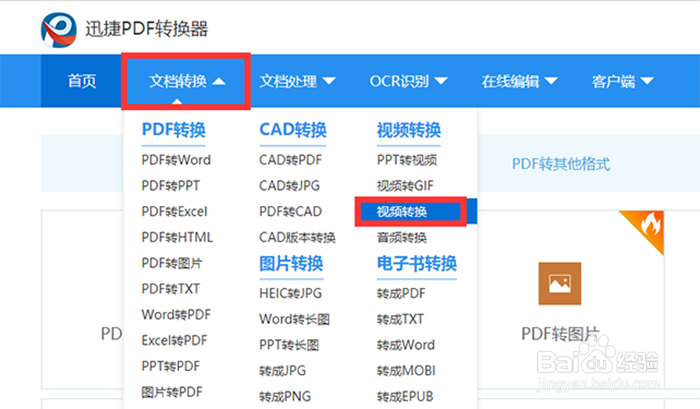
Task: Select 音频转换 entry
Action: click(x=402, y=237)
